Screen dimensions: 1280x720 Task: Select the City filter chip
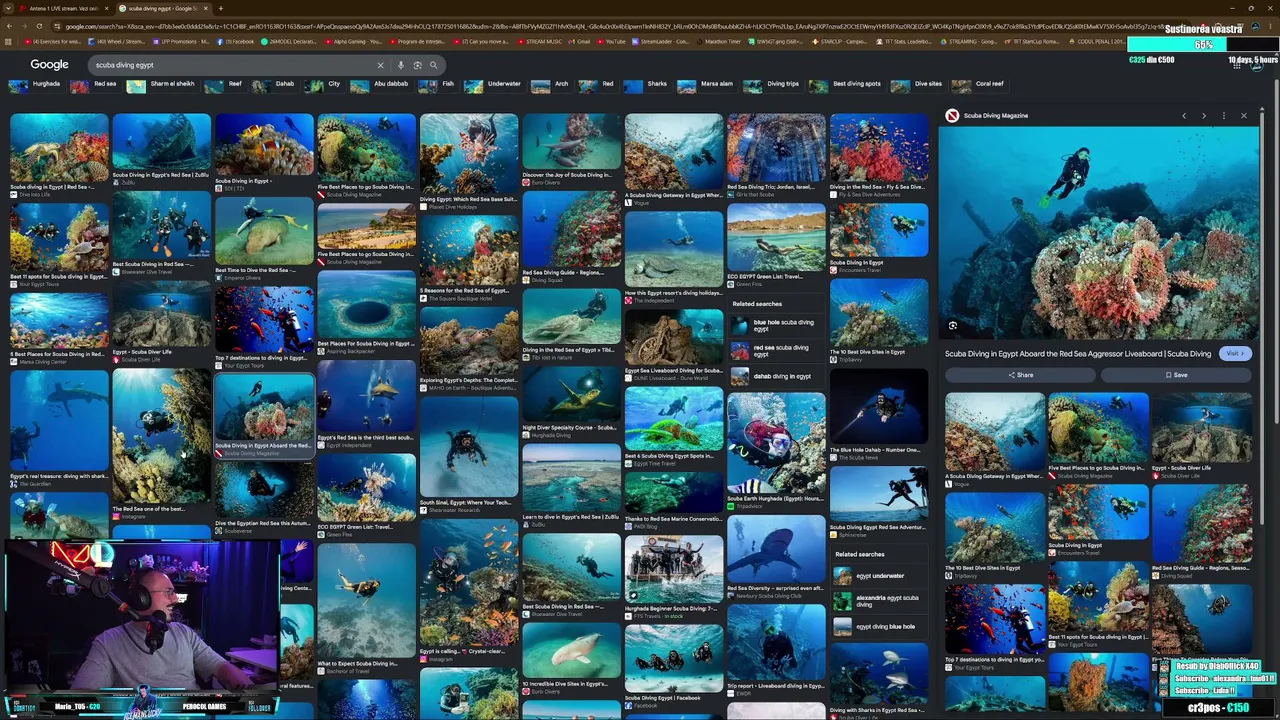(x=324, y=85)
